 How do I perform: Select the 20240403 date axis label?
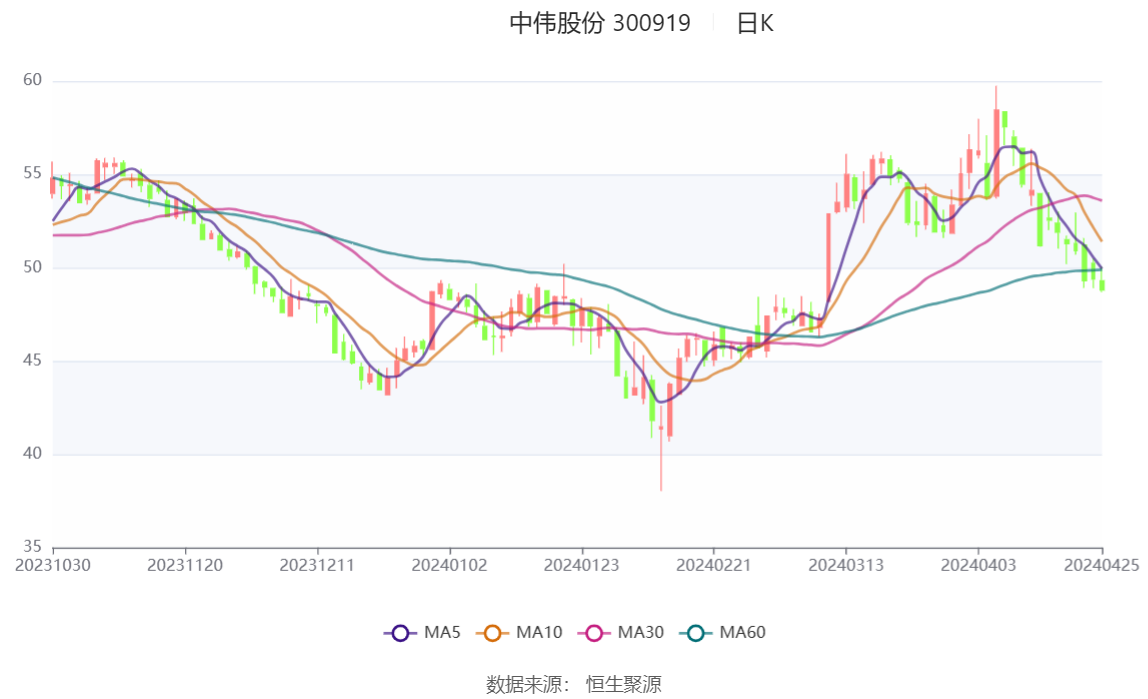tap(978, 565)
